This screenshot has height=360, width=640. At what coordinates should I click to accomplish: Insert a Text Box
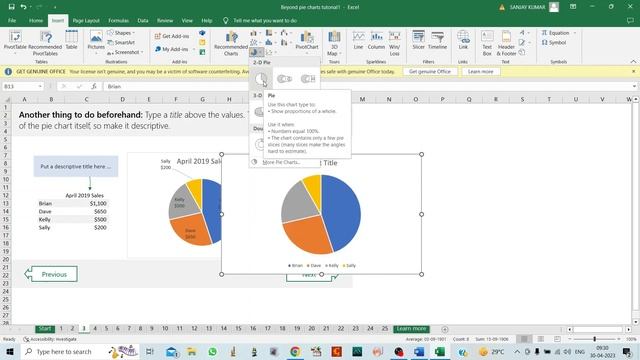[487, 43]
